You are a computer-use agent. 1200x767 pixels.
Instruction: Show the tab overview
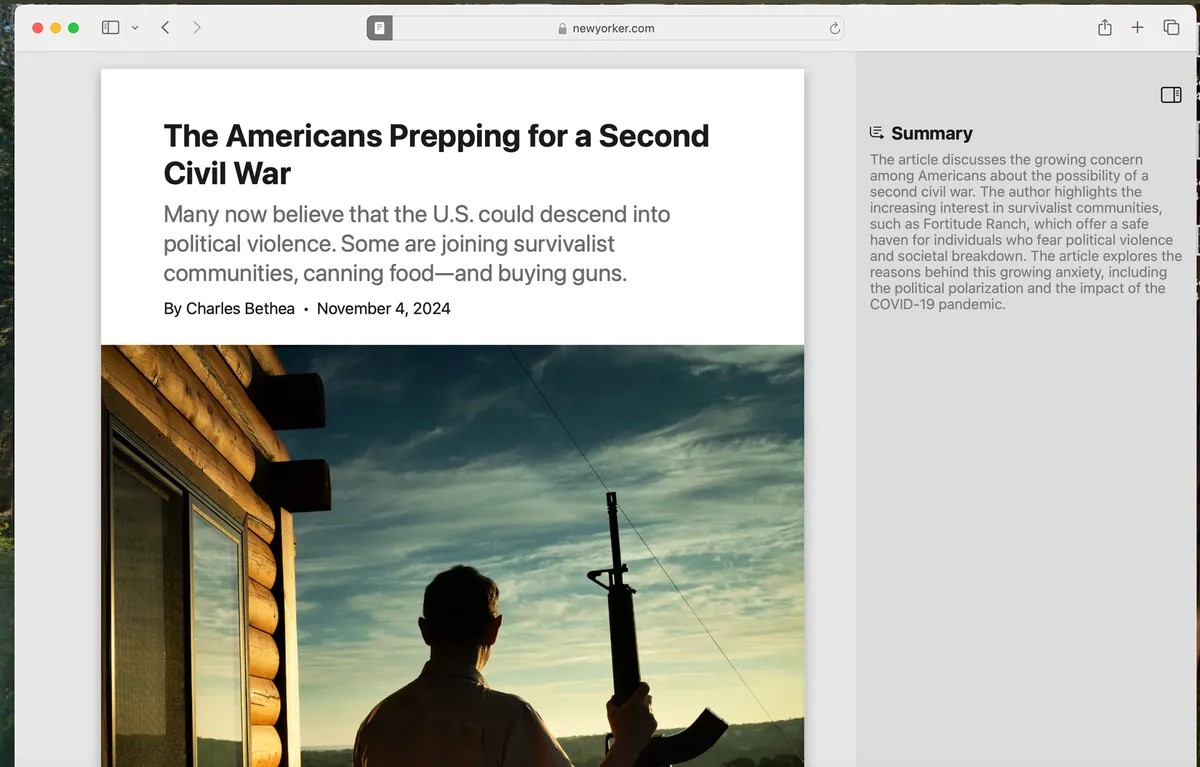pyautogui.click(x=1171, y=28)
